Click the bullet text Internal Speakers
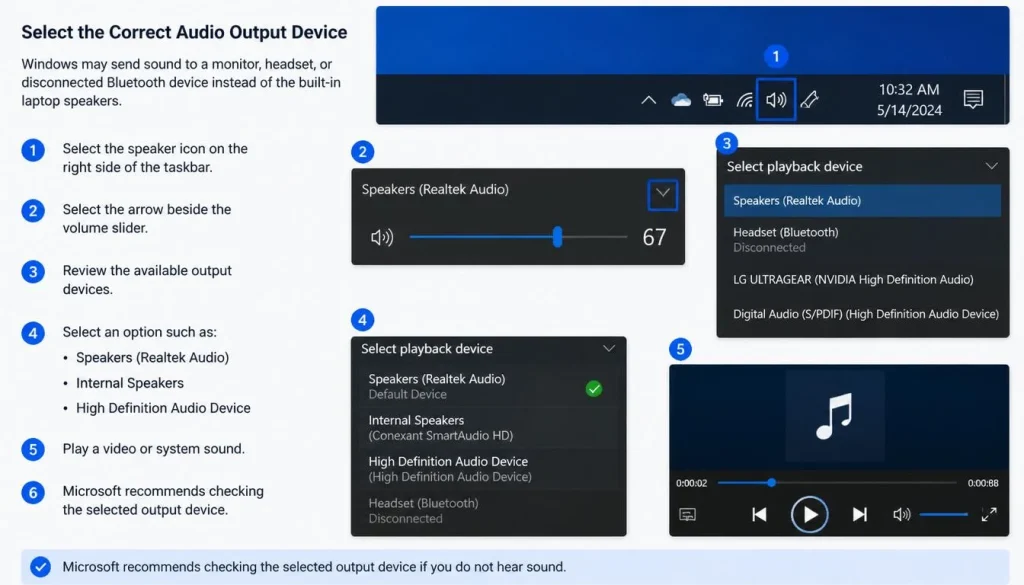Screen dimensions: 1024x585 [x=130, y=383]
